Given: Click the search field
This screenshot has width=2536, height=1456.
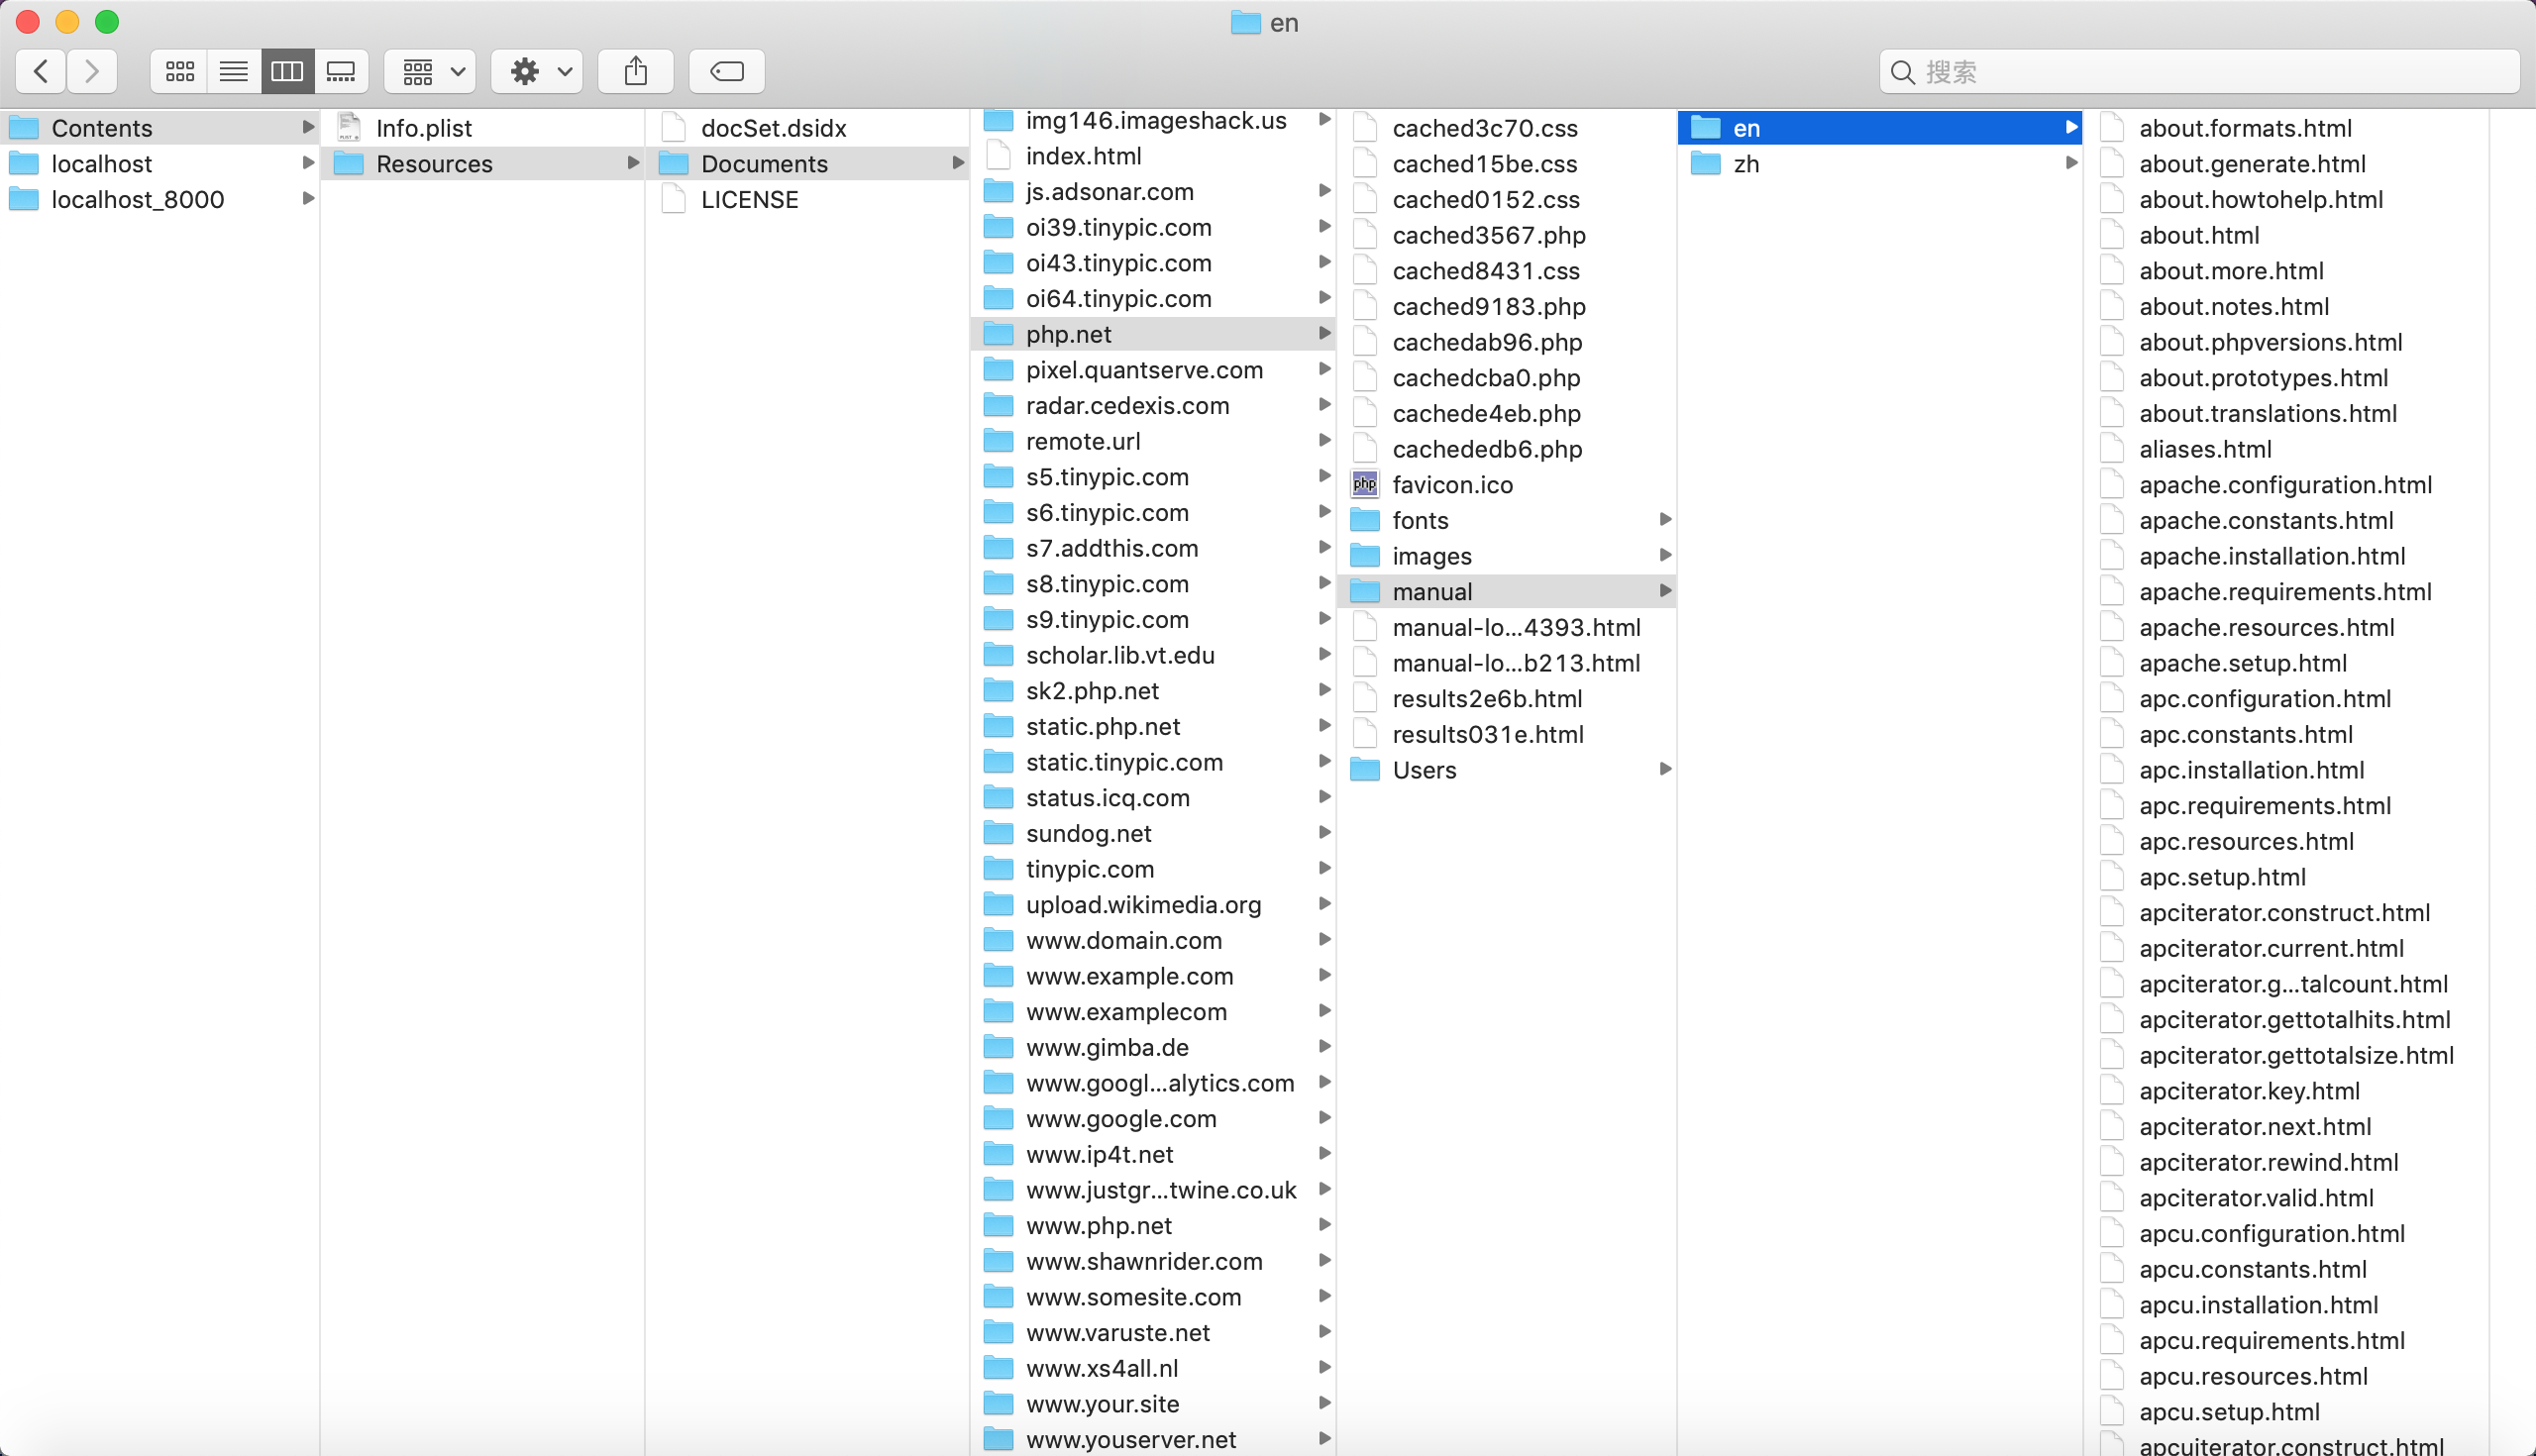Looking at the screenshot, I should tap(2200, 72).
